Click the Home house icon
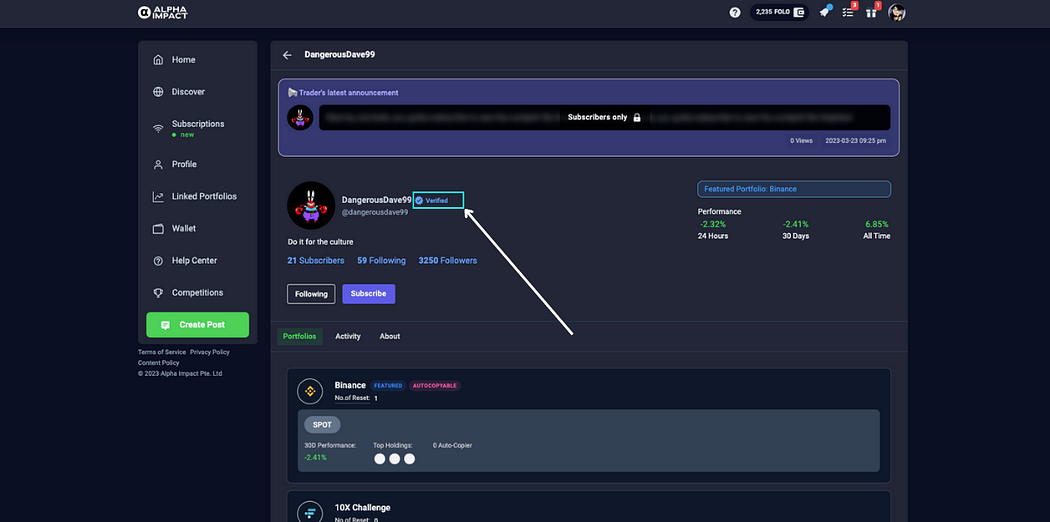The width and height of the screenshot is (1050, 522). [158, 60]
